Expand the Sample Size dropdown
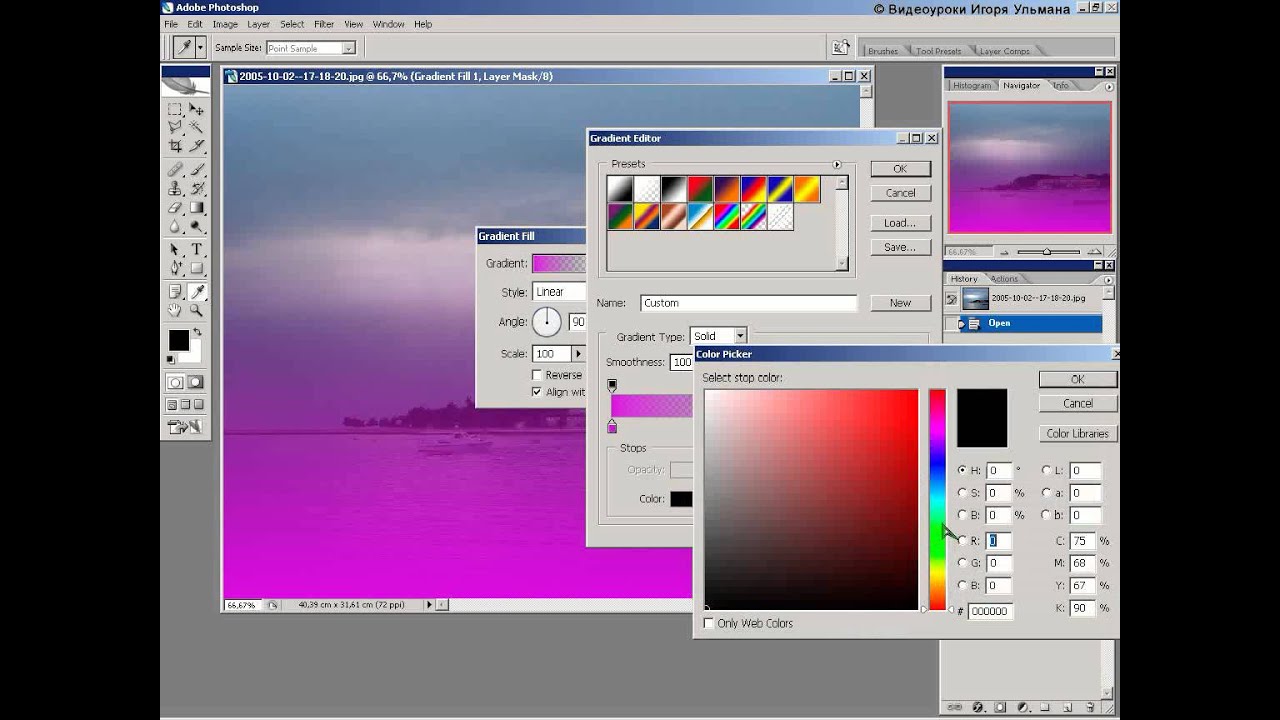Image resolution: width=1280 pixels, height=720 pixels. tap(311, 48)
